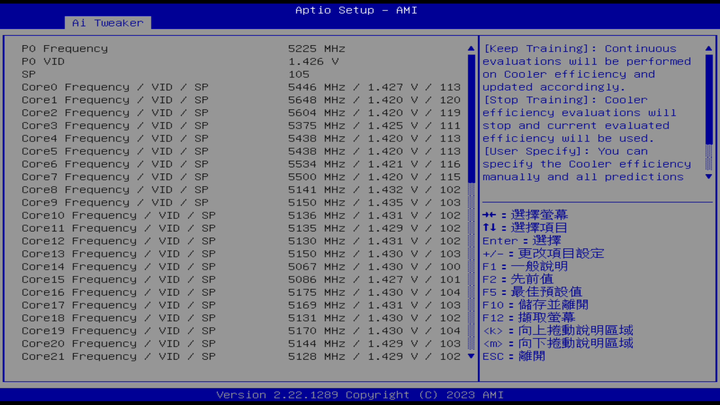This screenshot has height=405, width=720.
Task: Select Core1 Frequency / VID / SP row
Action: pyautogui.click(x=241, y=100)
